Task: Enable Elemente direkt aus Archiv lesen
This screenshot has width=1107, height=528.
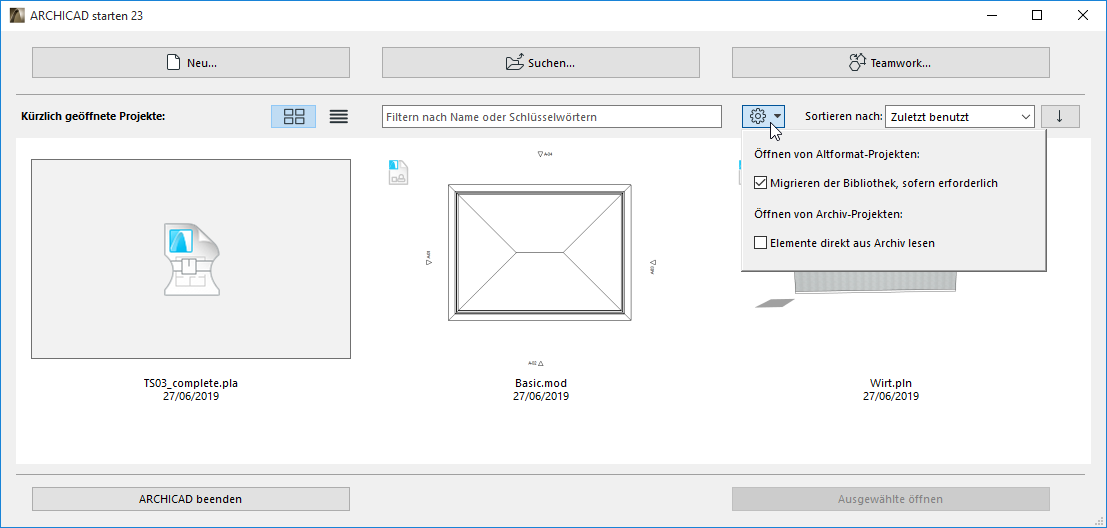Action: [760, 243]
